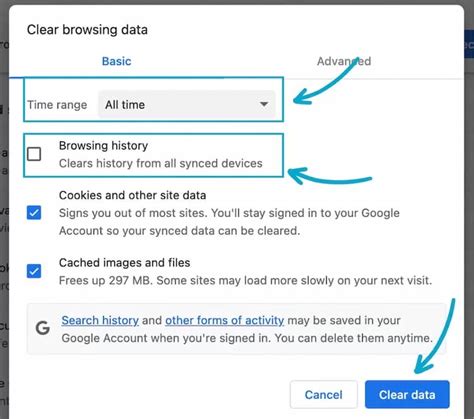This screenshot has width=474, height=419.
Task: Click the Frees up 297 MB description
Action: click(245, 280)
